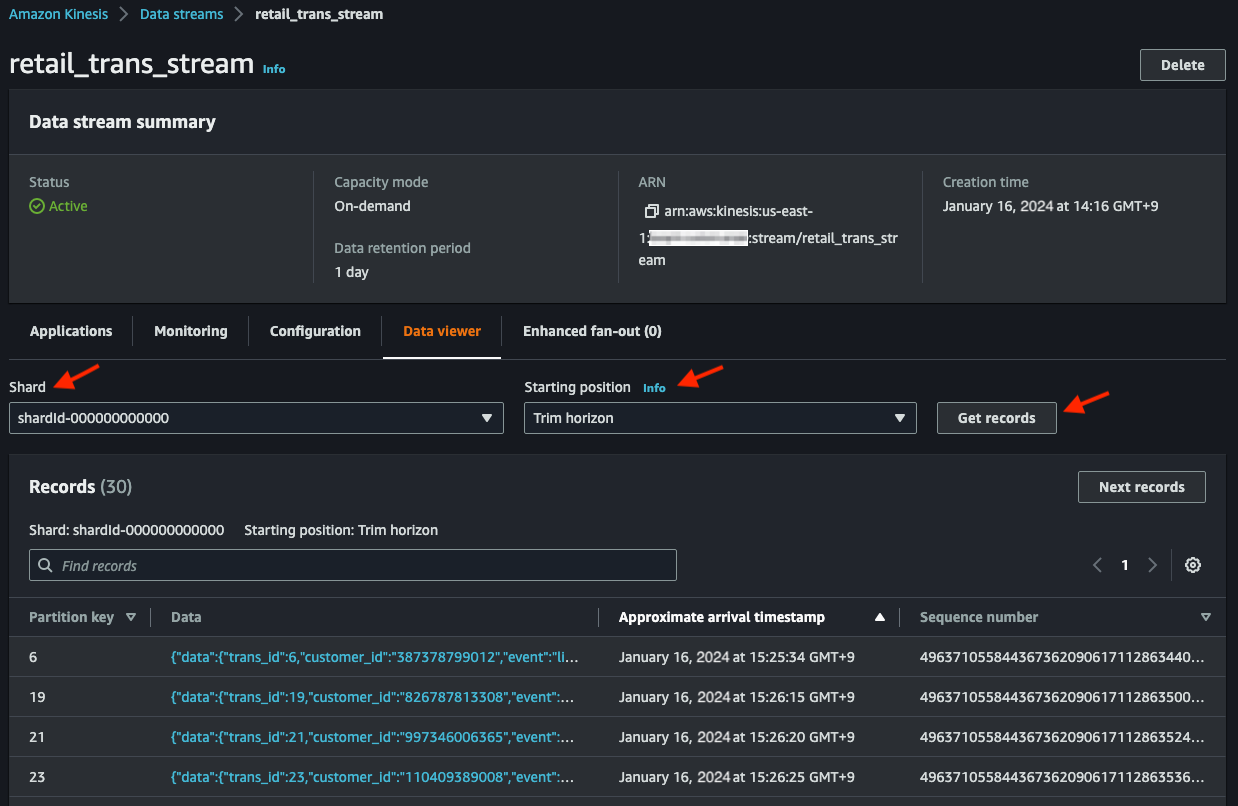Open the Enhanced fan-out tab
The image size is (1238, 806).
point(592,331)
